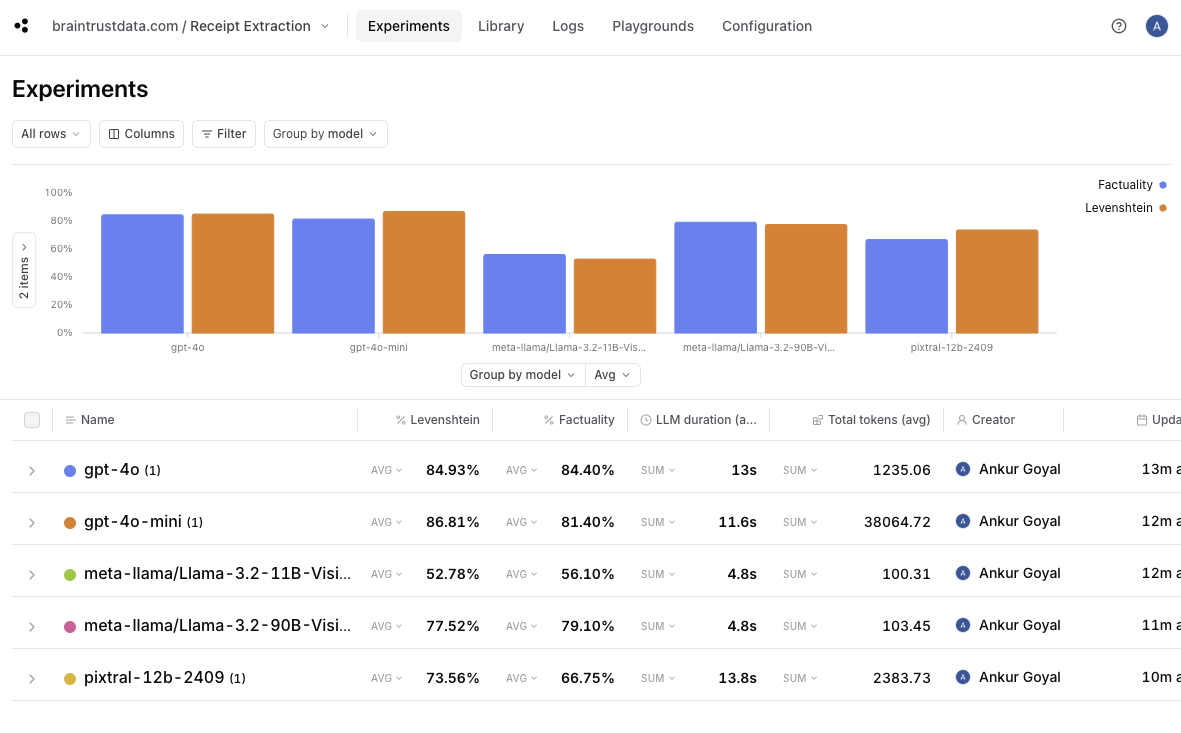Go to the Logs tab

click(568, 26)
